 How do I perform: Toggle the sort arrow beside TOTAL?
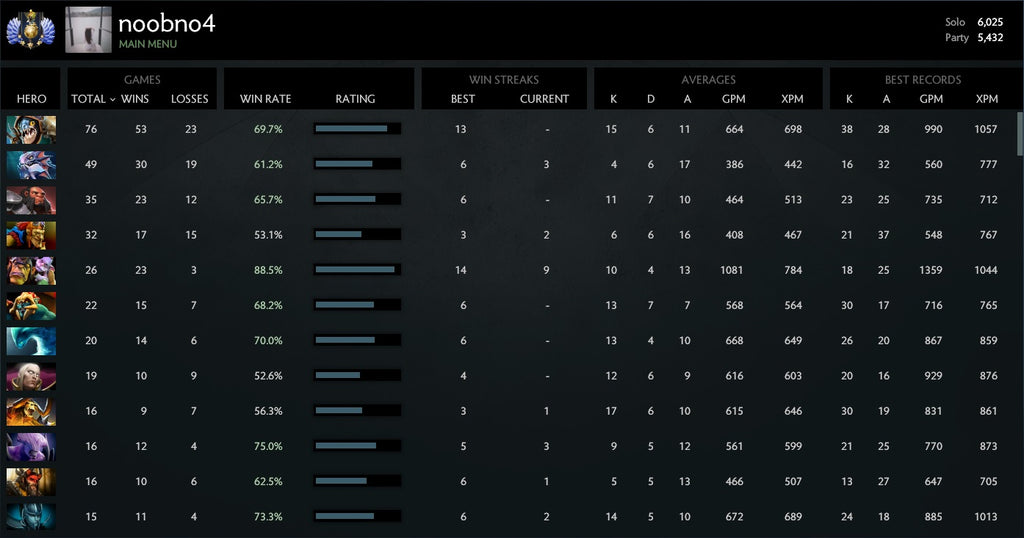click(112, 99)
